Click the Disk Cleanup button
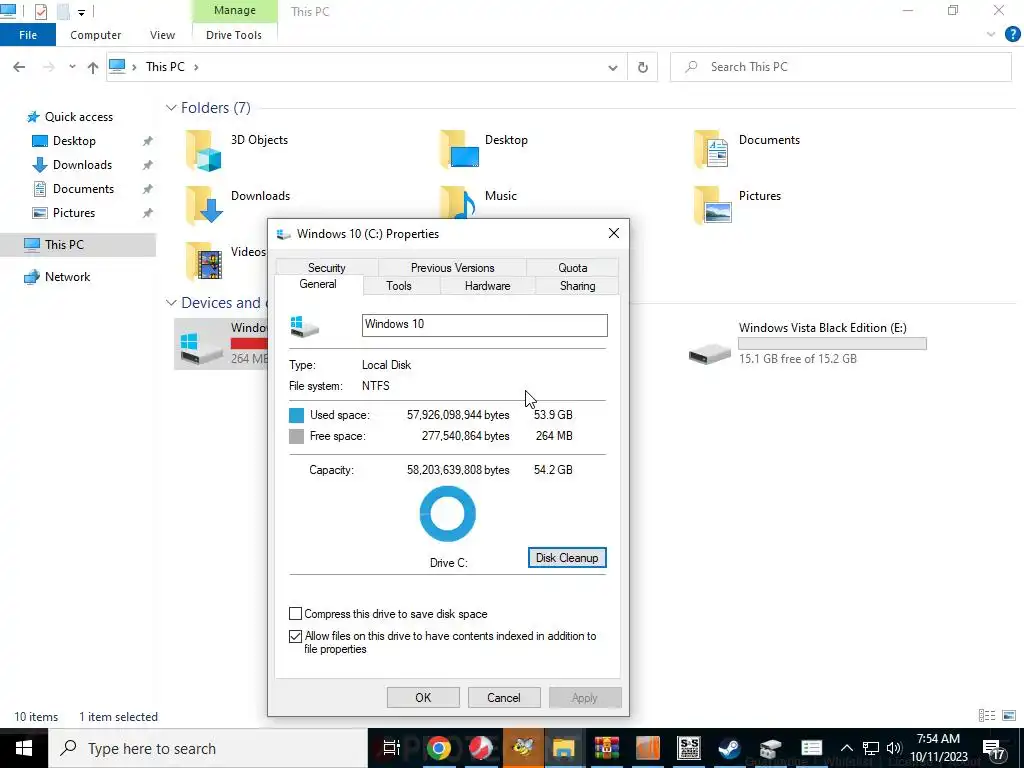This screenshot has height=768, width=1024. (x=567, y=558)
